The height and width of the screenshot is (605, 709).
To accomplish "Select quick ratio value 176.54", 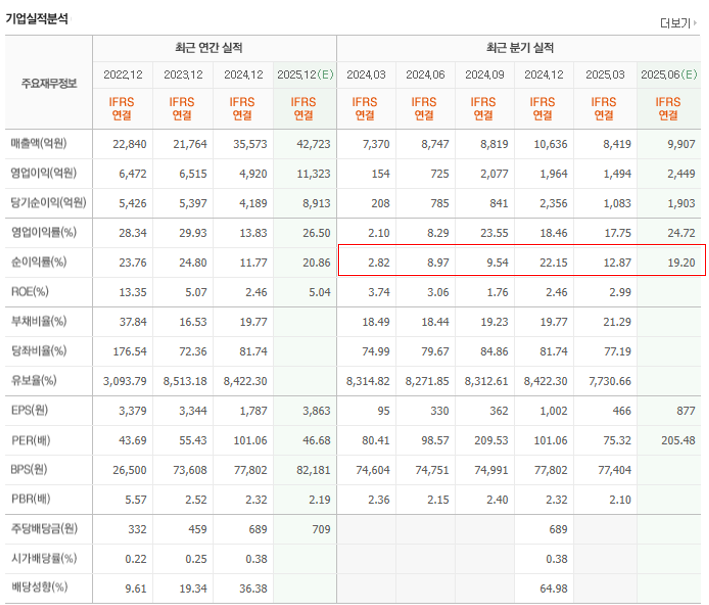I will [130, 352].
